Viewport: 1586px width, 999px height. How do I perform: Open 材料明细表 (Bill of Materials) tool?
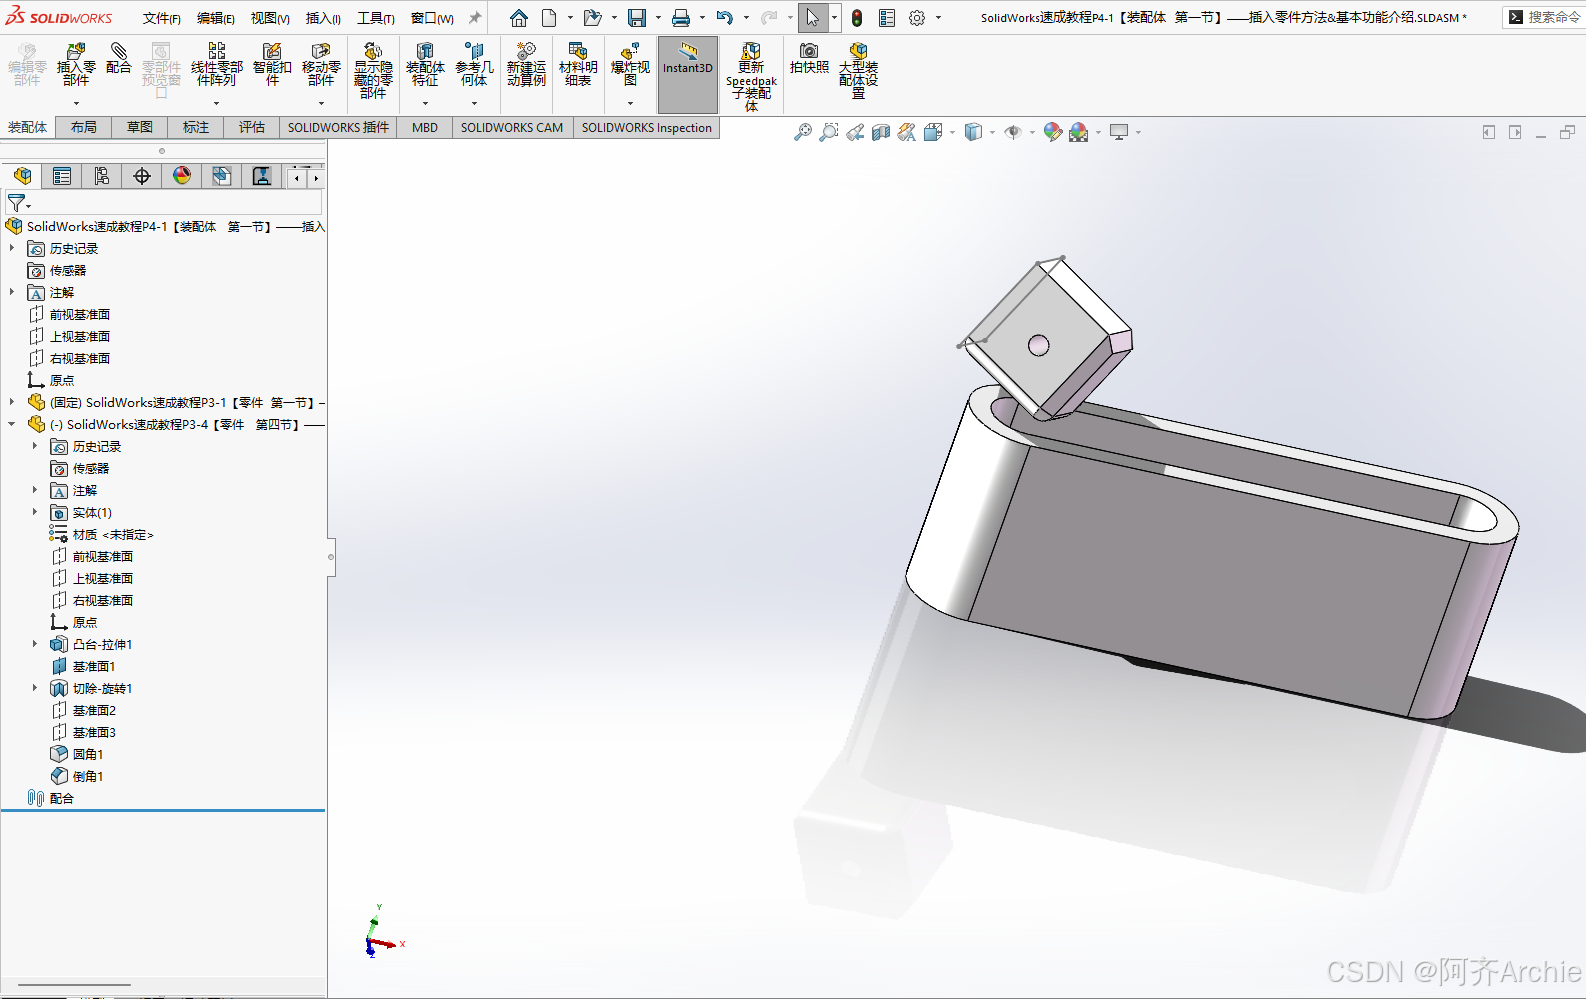pyautogui.click(x=578, y=64)
